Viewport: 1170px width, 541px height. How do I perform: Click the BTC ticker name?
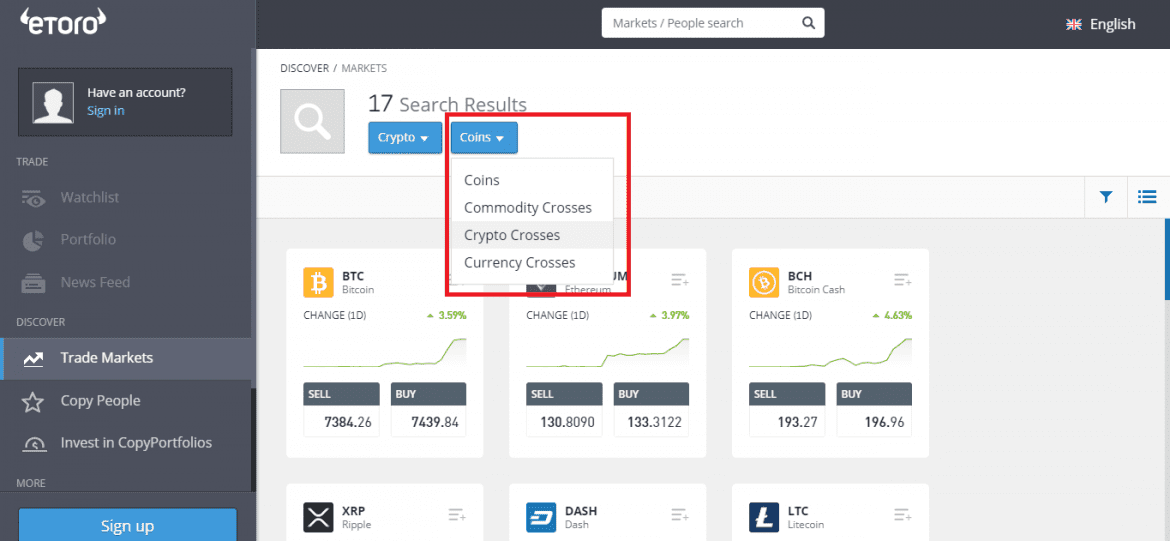pyautogui.click(x=353, y=276)
